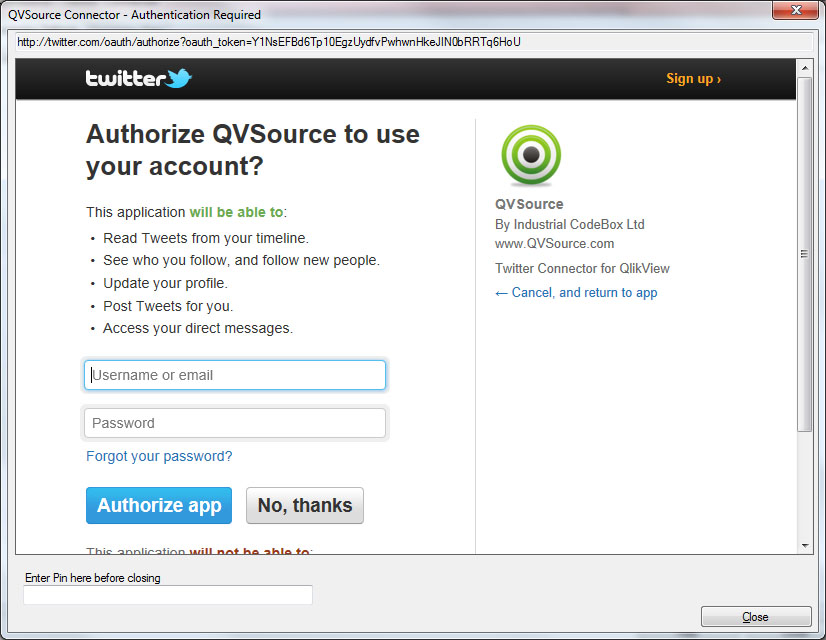
Task: Click the scrollbar up arrow
Action: pyautogui.click(x=804, y=68)
